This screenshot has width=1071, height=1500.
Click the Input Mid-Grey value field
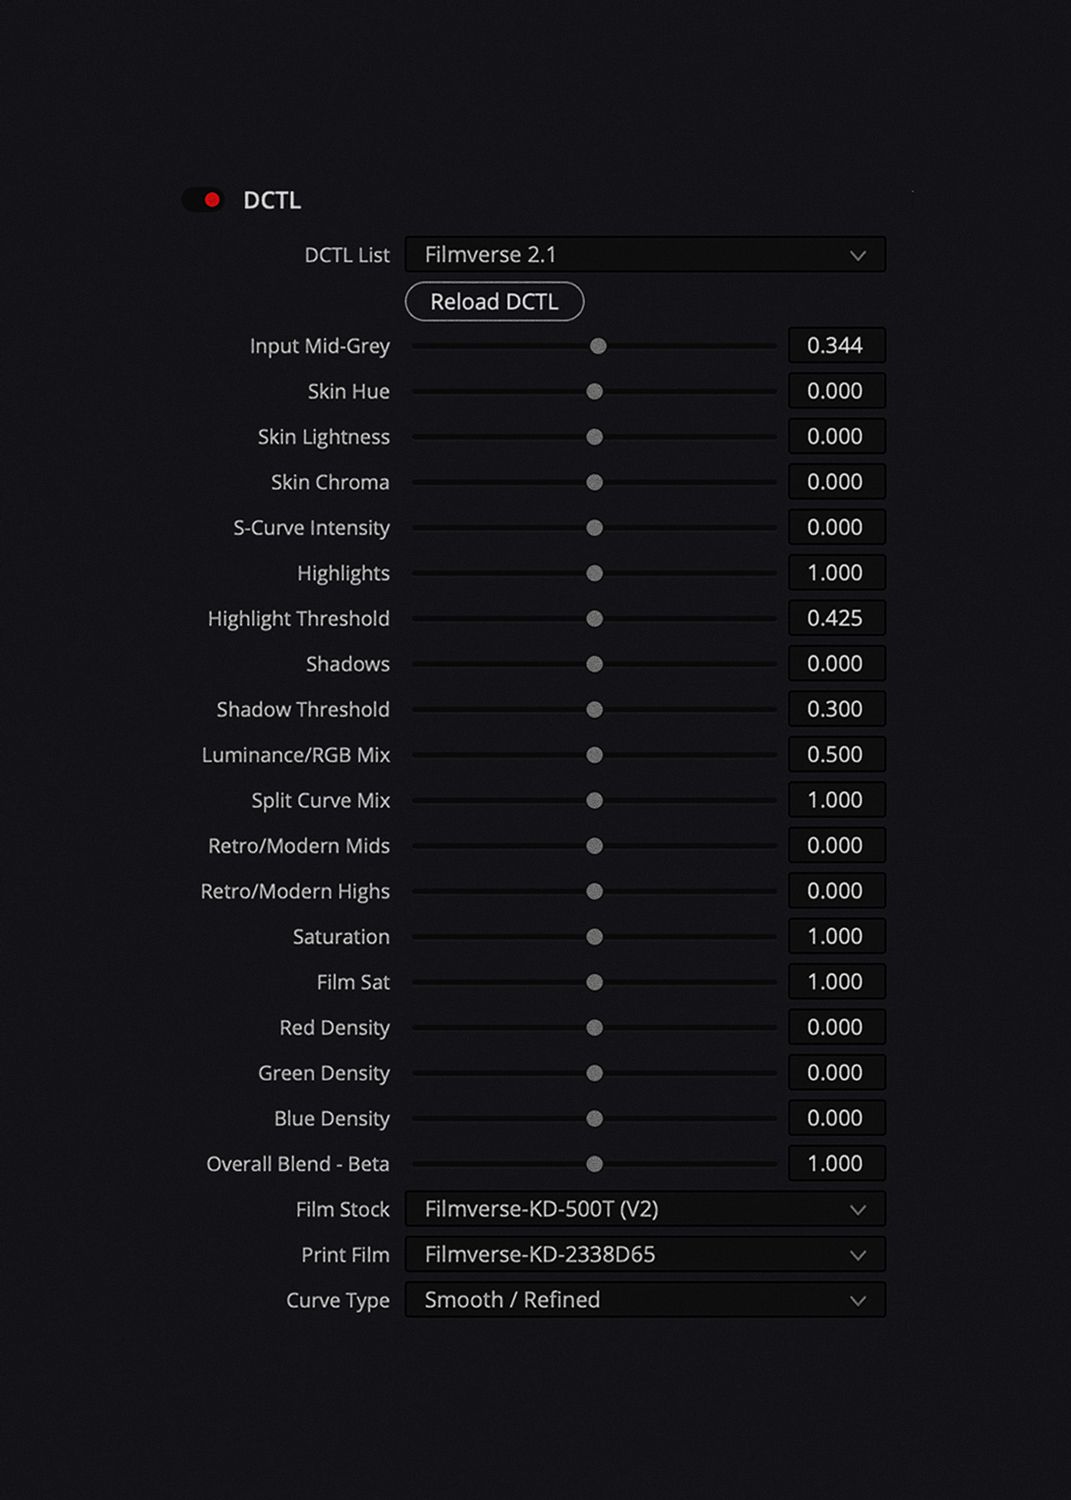pyautogui.click(x=836, y=346)
